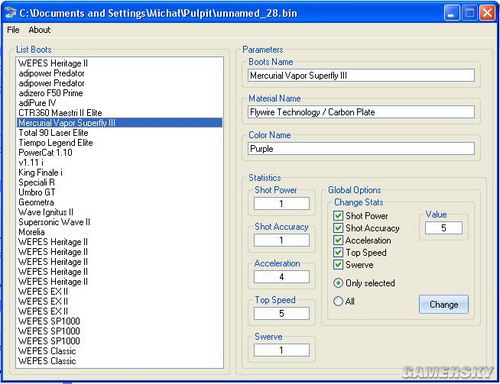Click the Color Name field showing Purple

[x=361, y=149]
